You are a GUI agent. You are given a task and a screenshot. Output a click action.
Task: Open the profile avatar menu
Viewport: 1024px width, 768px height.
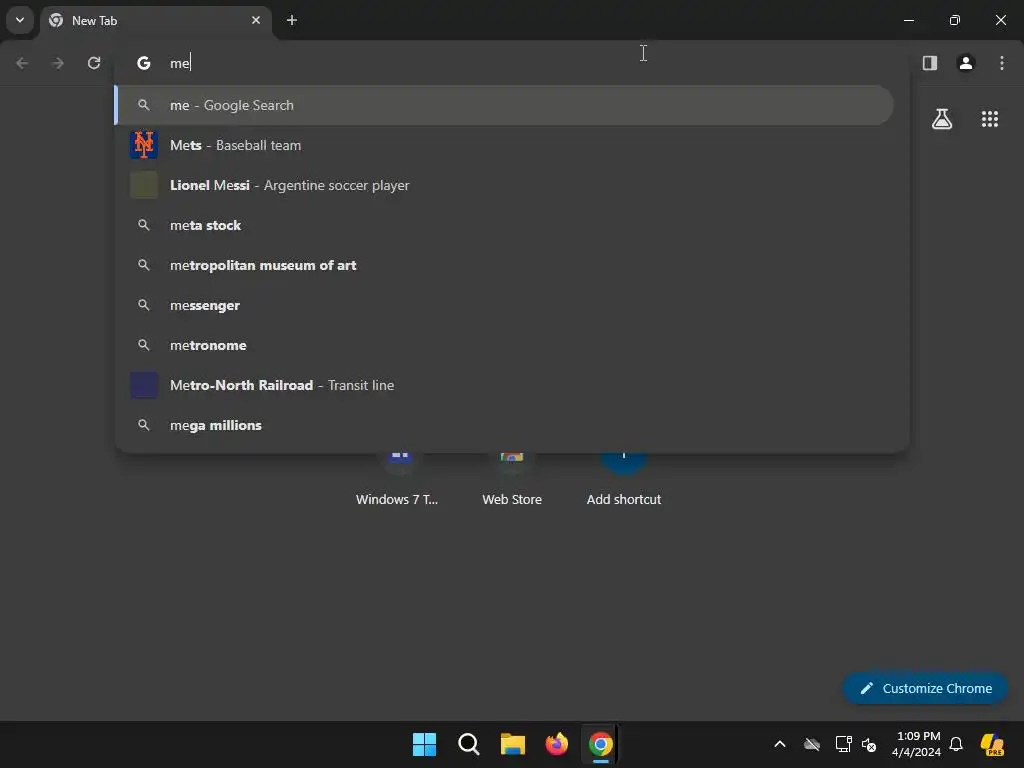coord(966,63)
